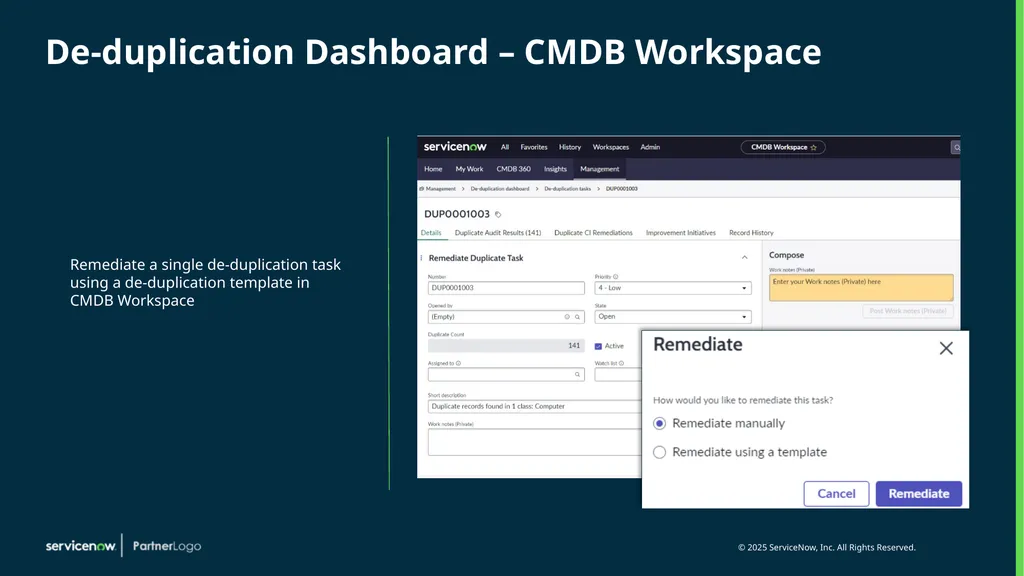Screen dimensions: 1024x576
Task: Open the All menu in the top bar
Action: (505, 148)
